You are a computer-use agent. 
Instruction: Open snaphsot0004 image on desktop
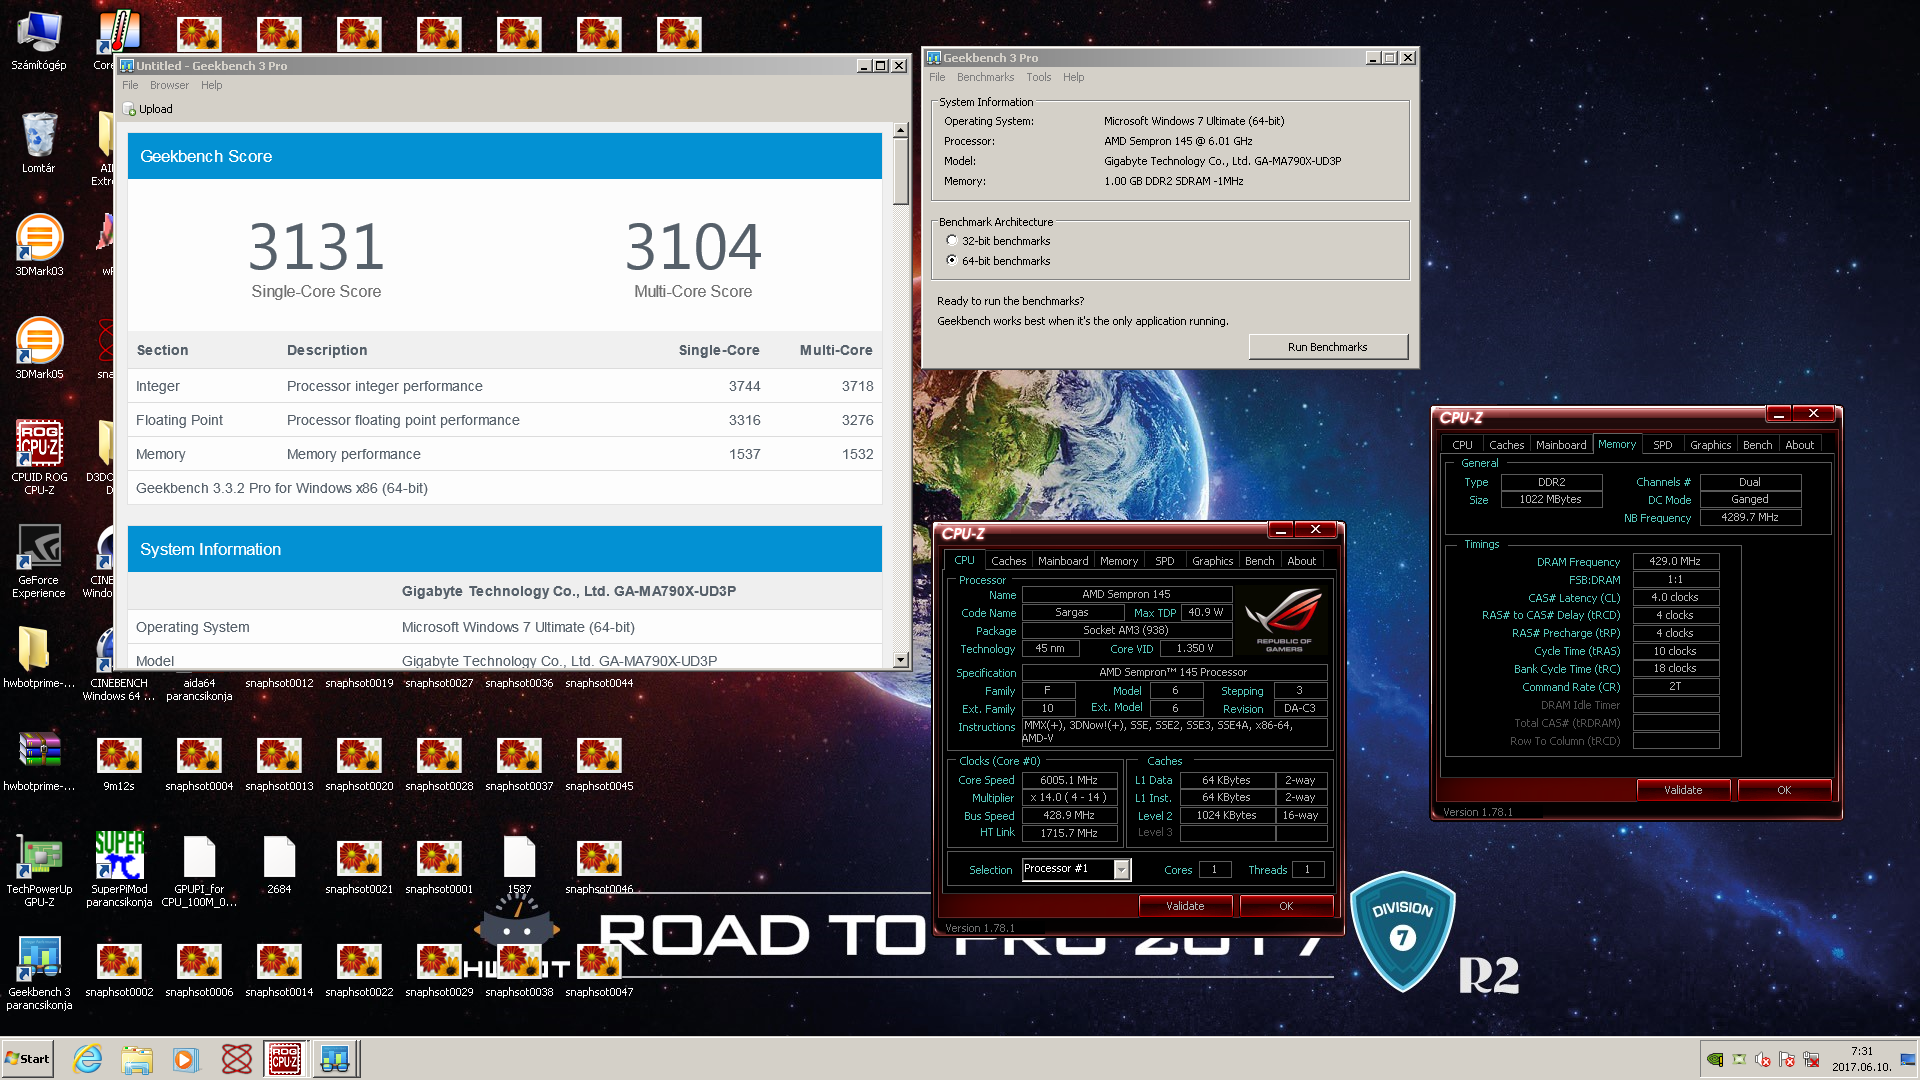point(199,763)
